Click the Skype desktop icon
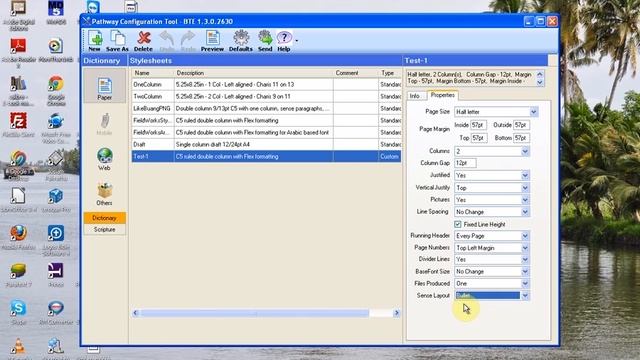This screenshot has width=640, height=360. pos(18,312)
